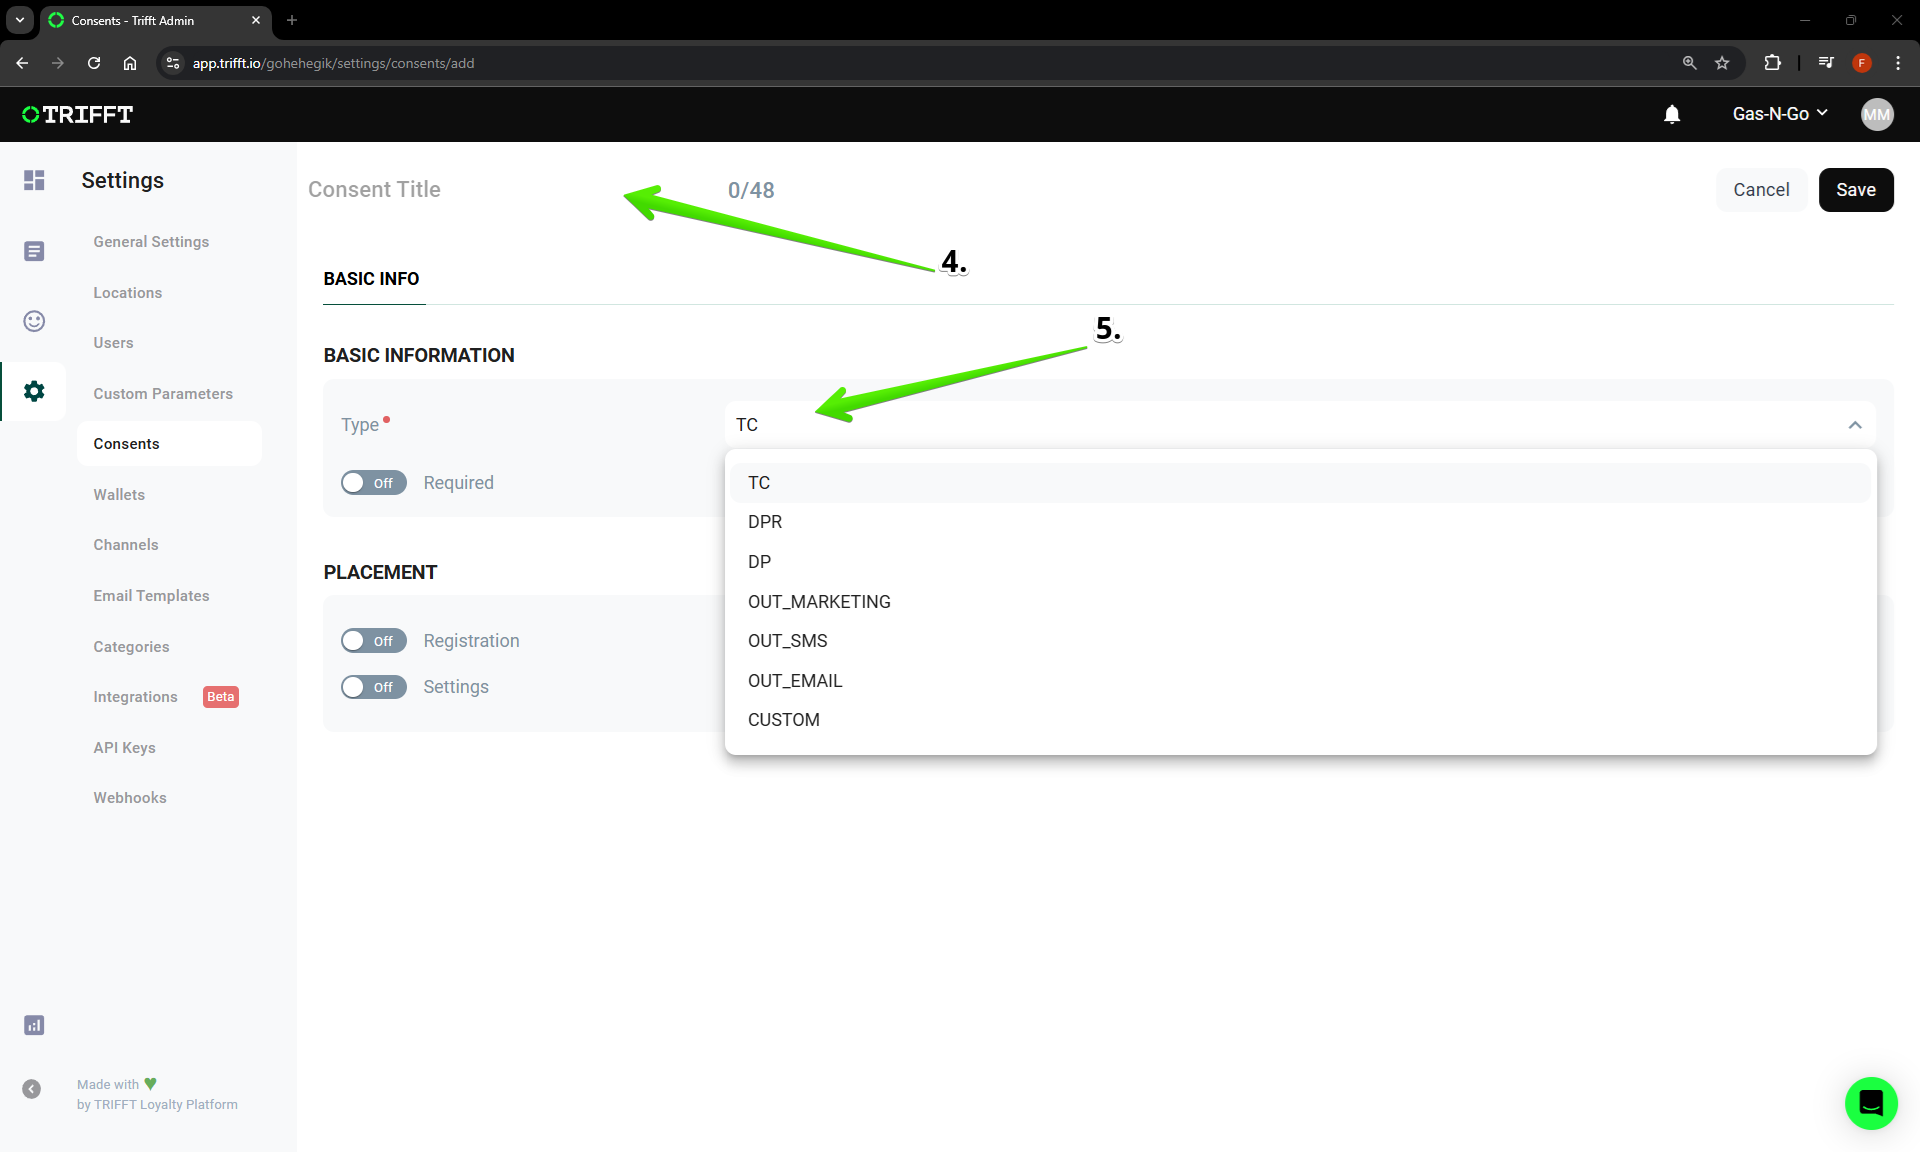Open the smiley face customers icon
The image size is (1920, 1152).
coord(34,321)
